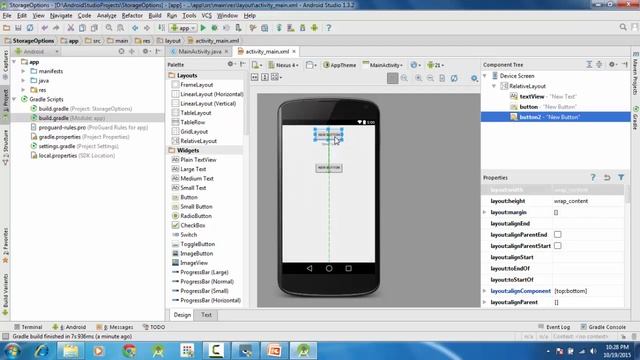Open the Messages tool window
640x360 pixels.
tap(115, 327)
